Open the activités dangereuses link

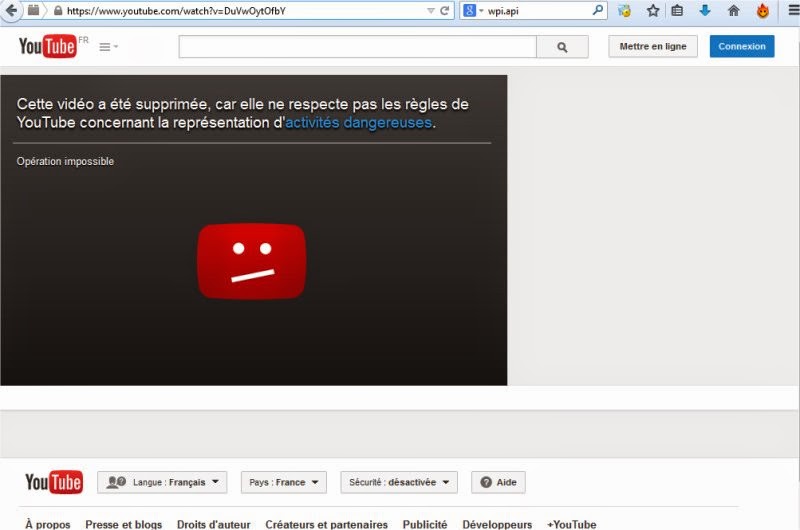[358, 122]
